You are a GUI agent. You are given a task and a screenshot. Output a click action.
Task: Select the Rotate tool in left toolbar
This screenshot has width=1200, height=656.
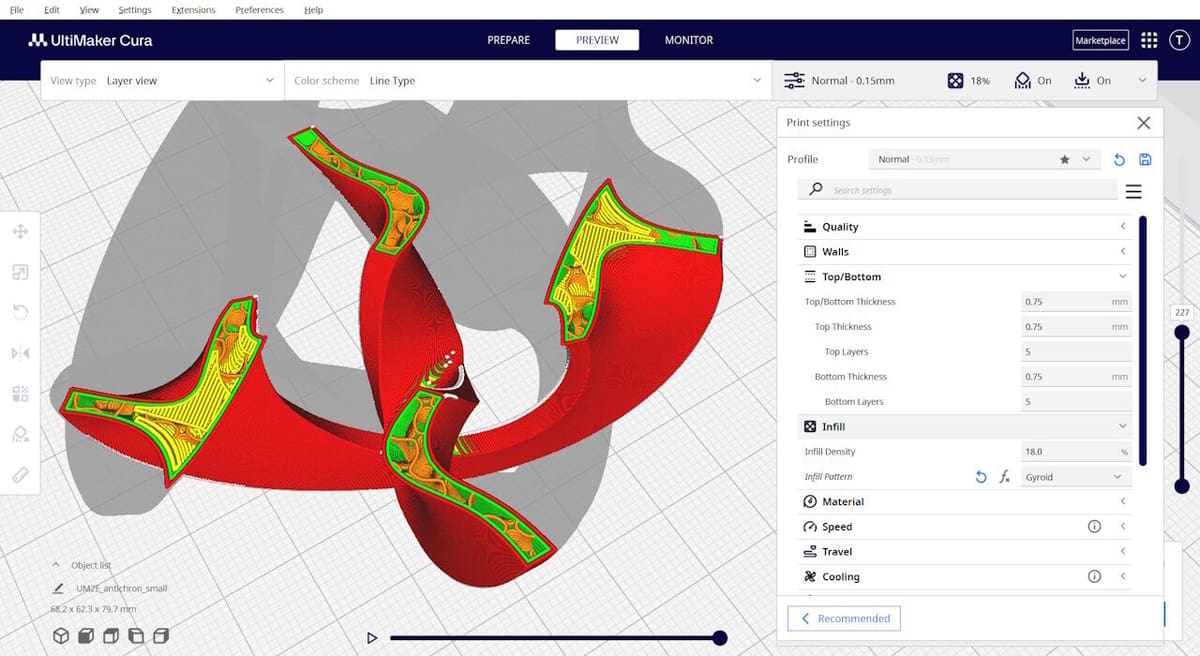pyautogui.click(x=20, y=313)
